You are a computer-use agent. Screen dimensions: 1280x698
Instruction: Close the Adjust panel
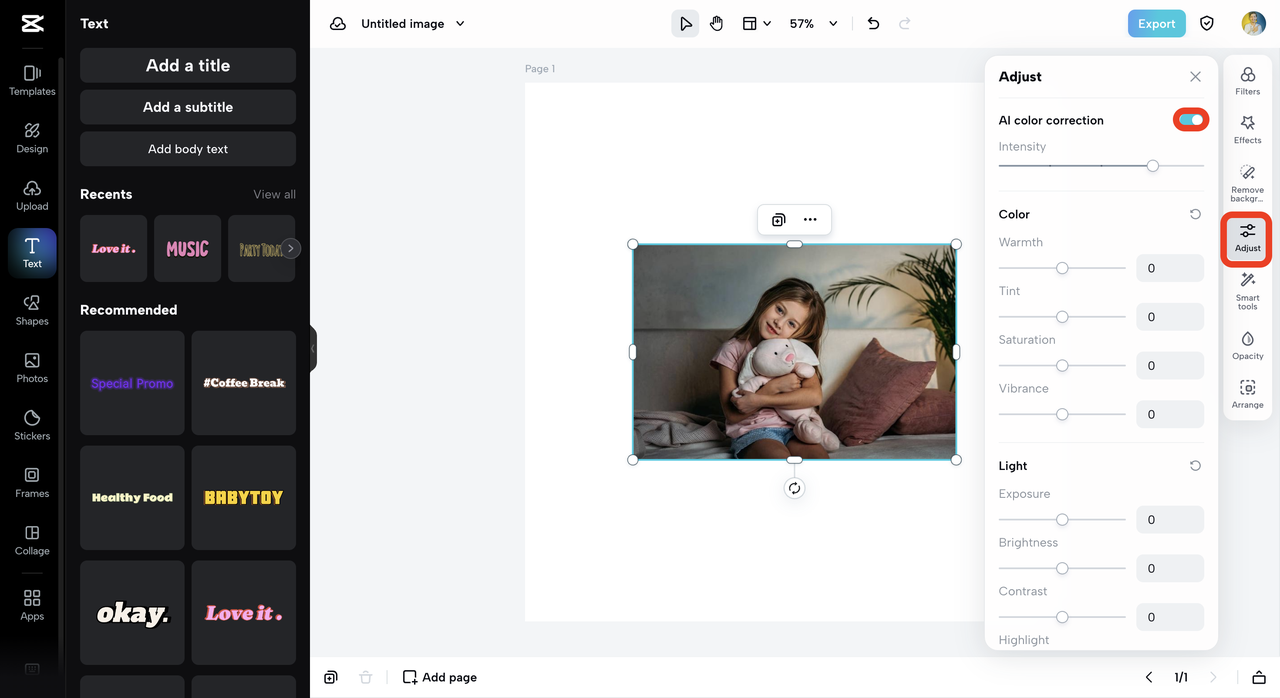coord(1195,77)
